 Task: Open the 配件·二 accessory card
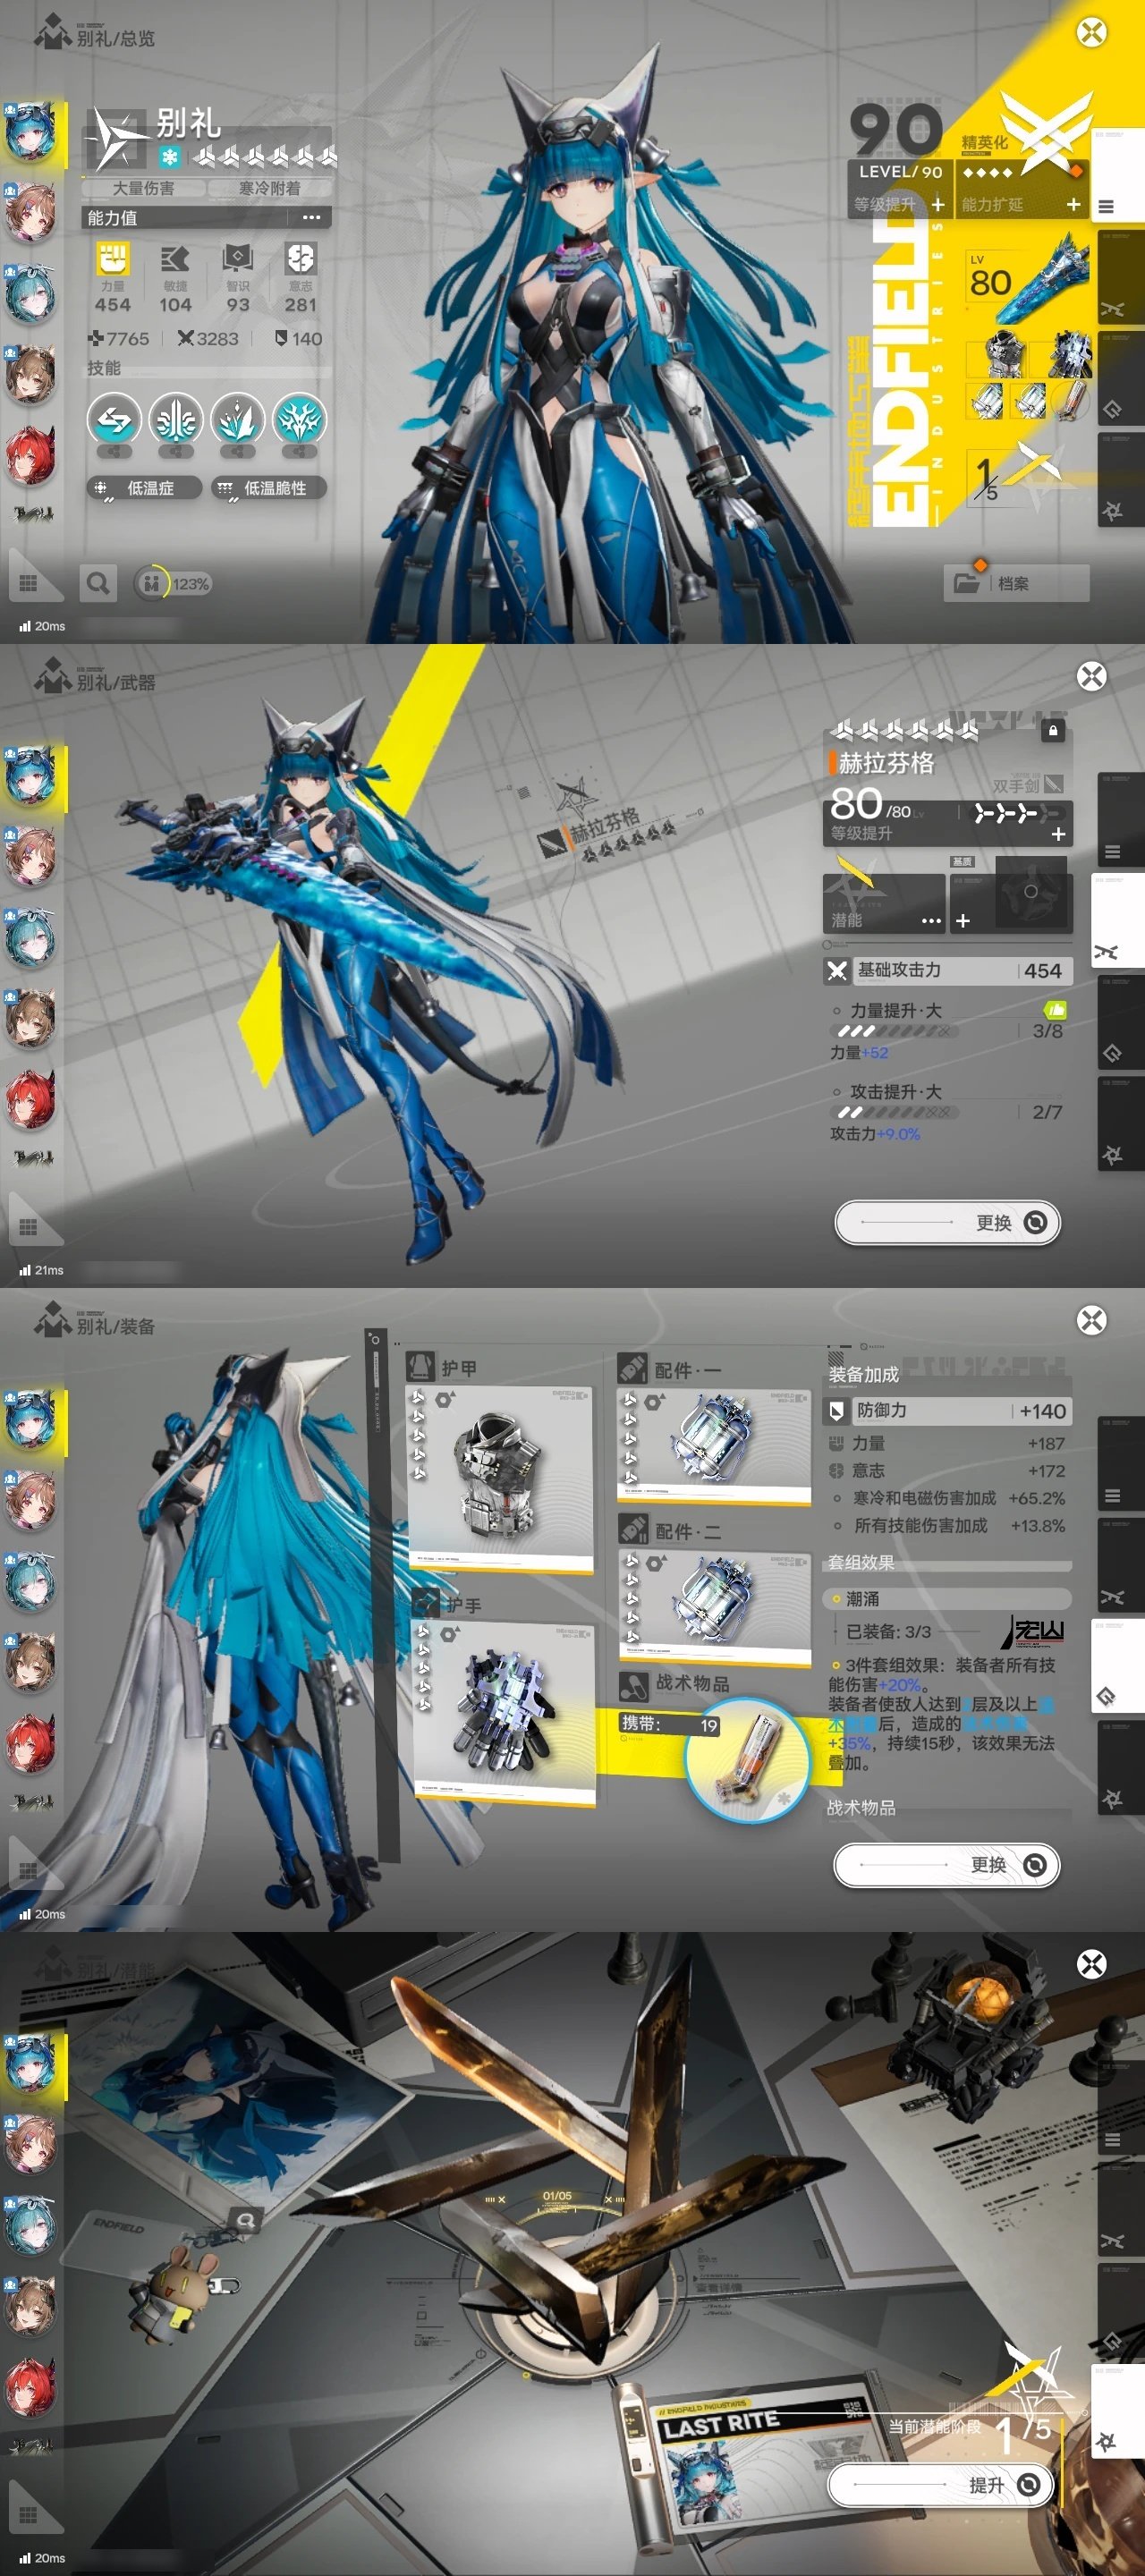[714, 1608]
